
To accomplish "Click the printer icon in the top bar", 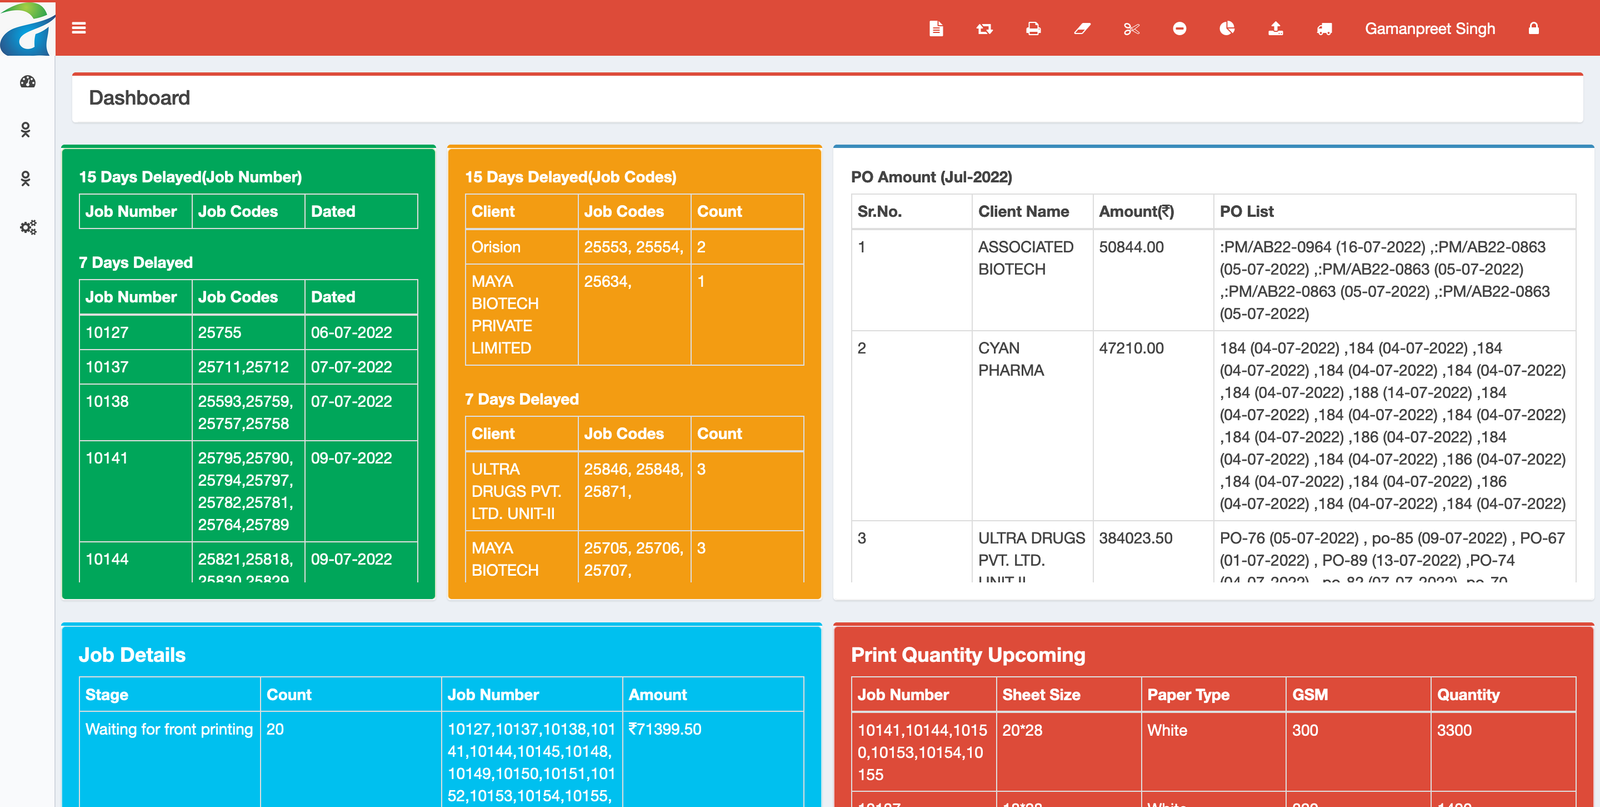I will tap(1033, 29).
